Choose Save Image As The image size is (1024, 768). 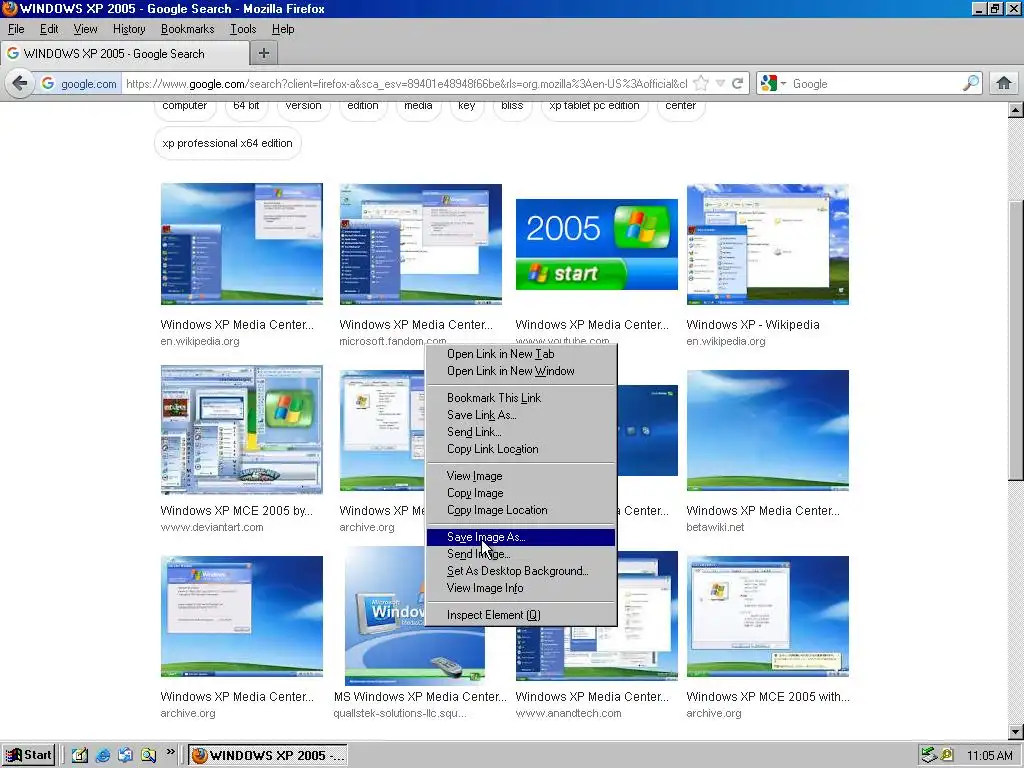tap(520, 537)
